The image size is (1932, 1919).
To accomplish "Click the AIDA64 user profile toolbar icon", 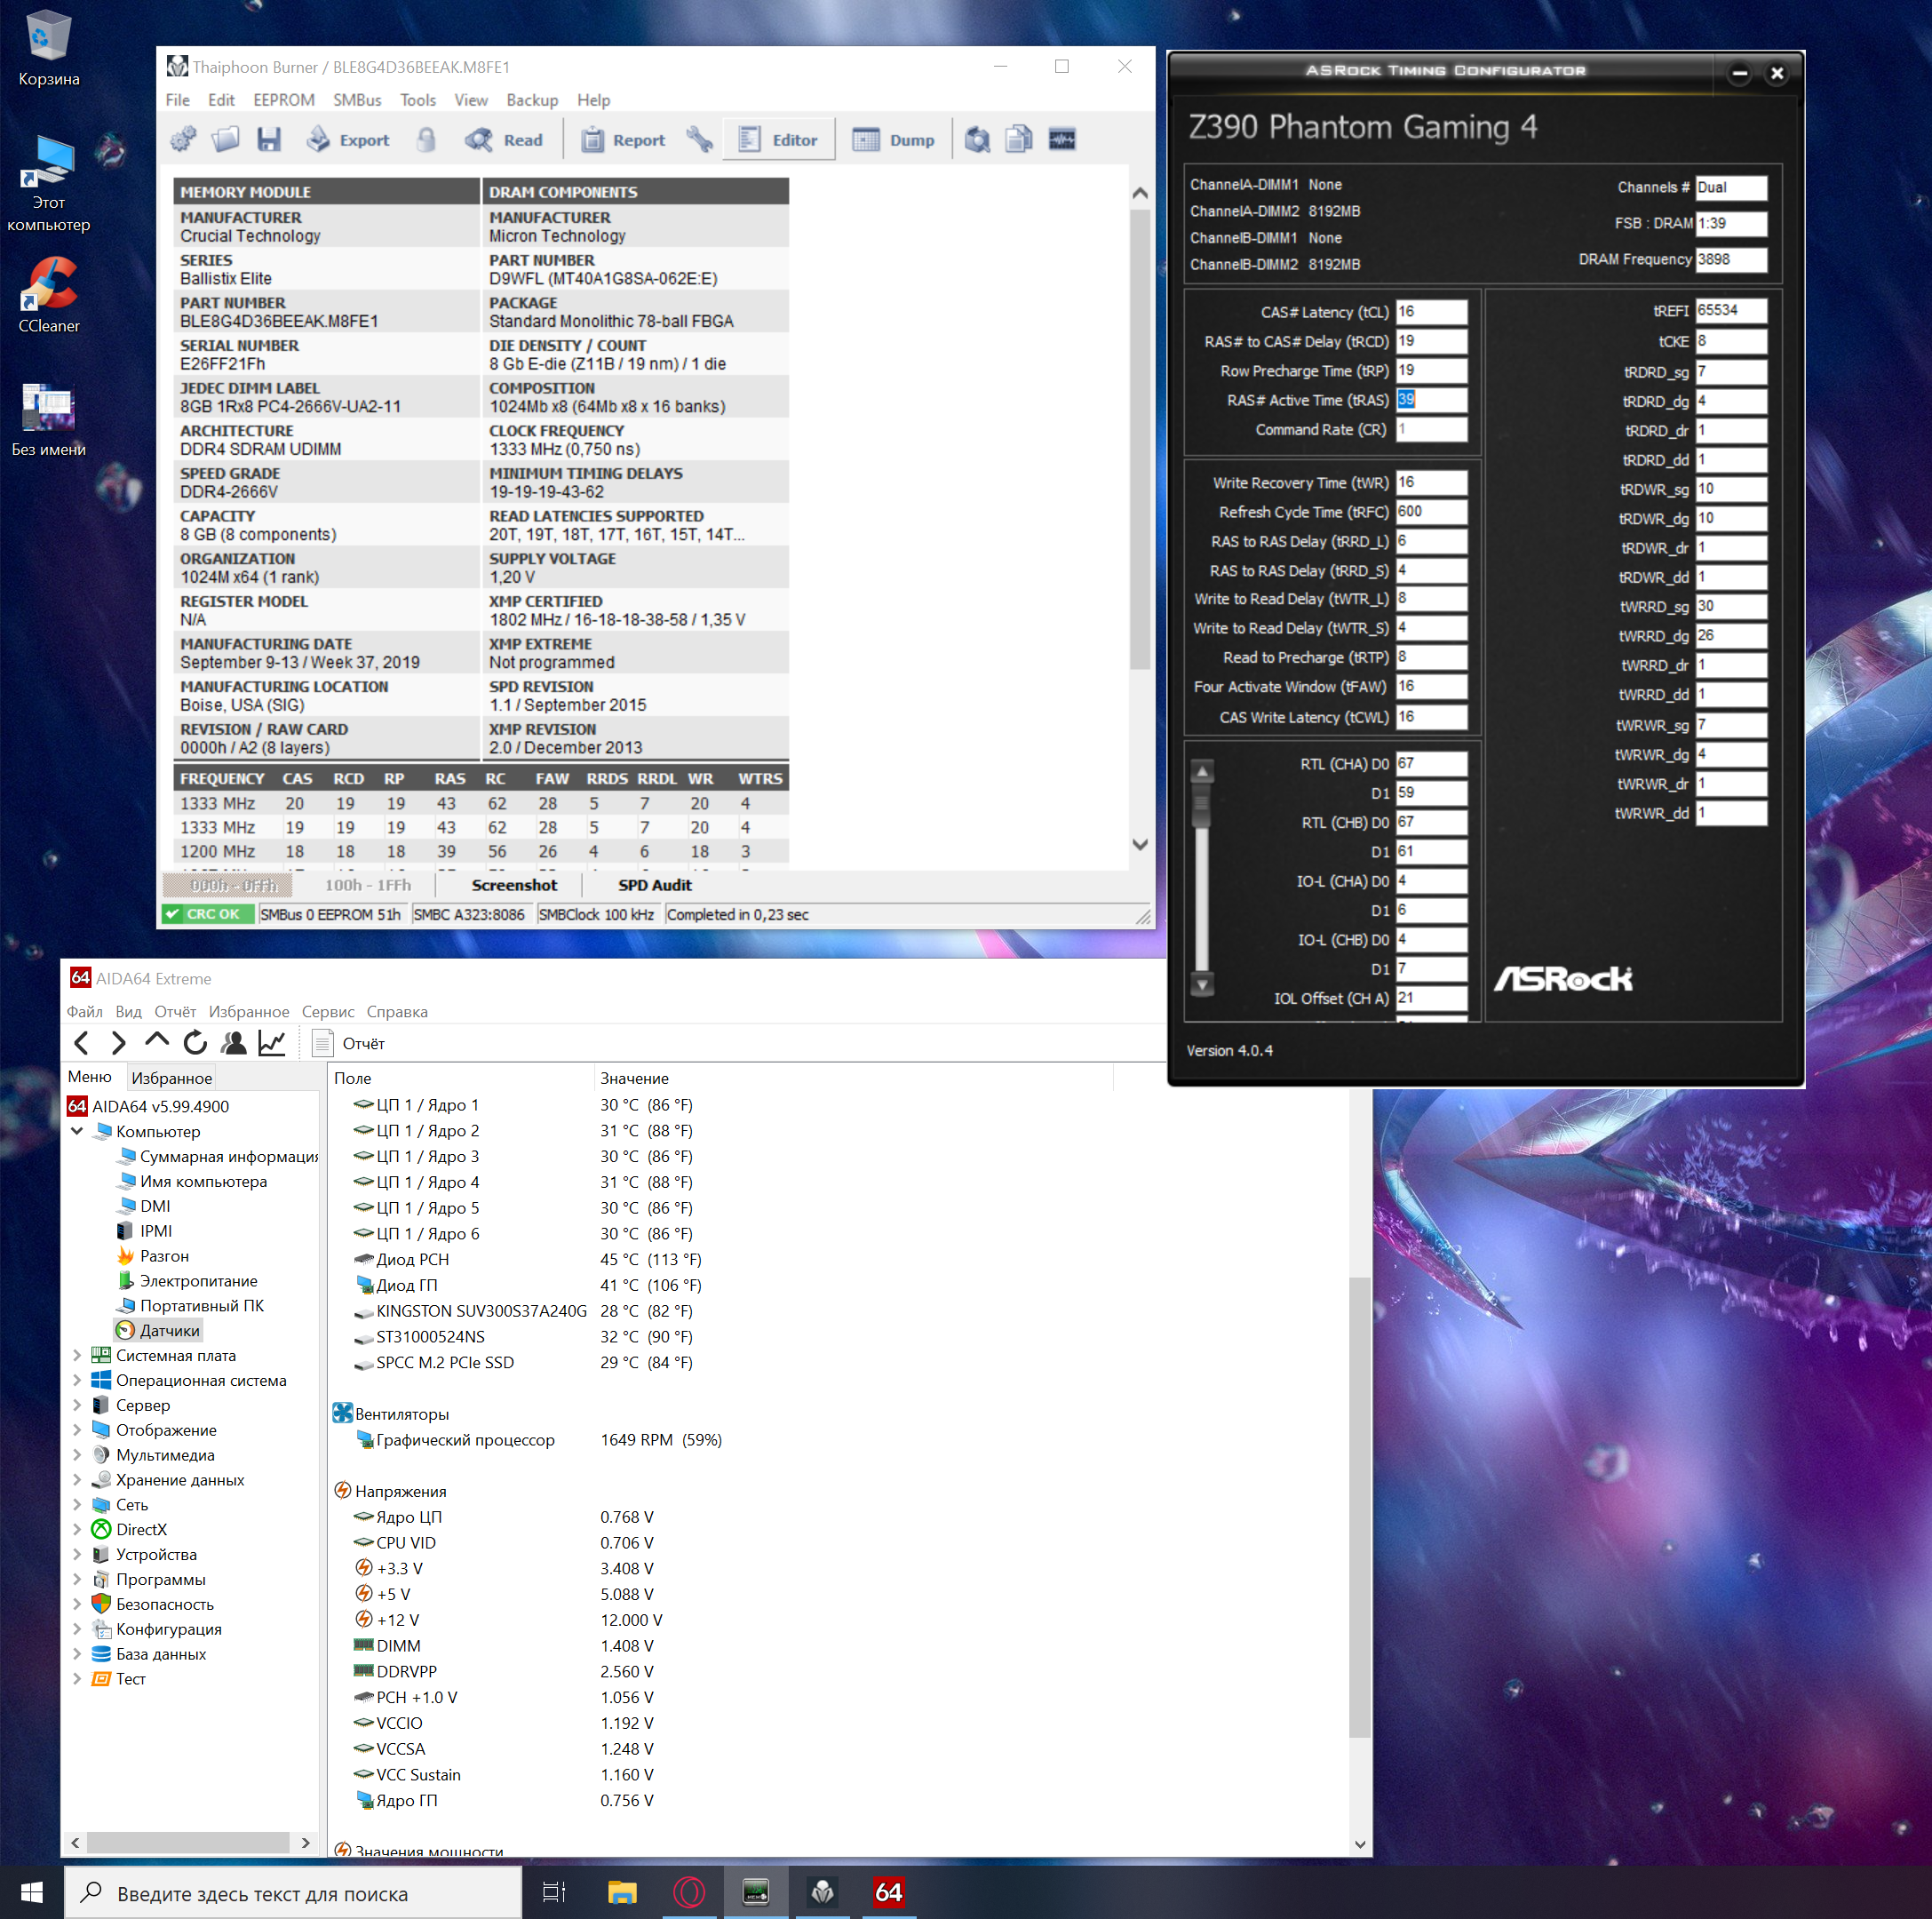I will click(234, 1043).
